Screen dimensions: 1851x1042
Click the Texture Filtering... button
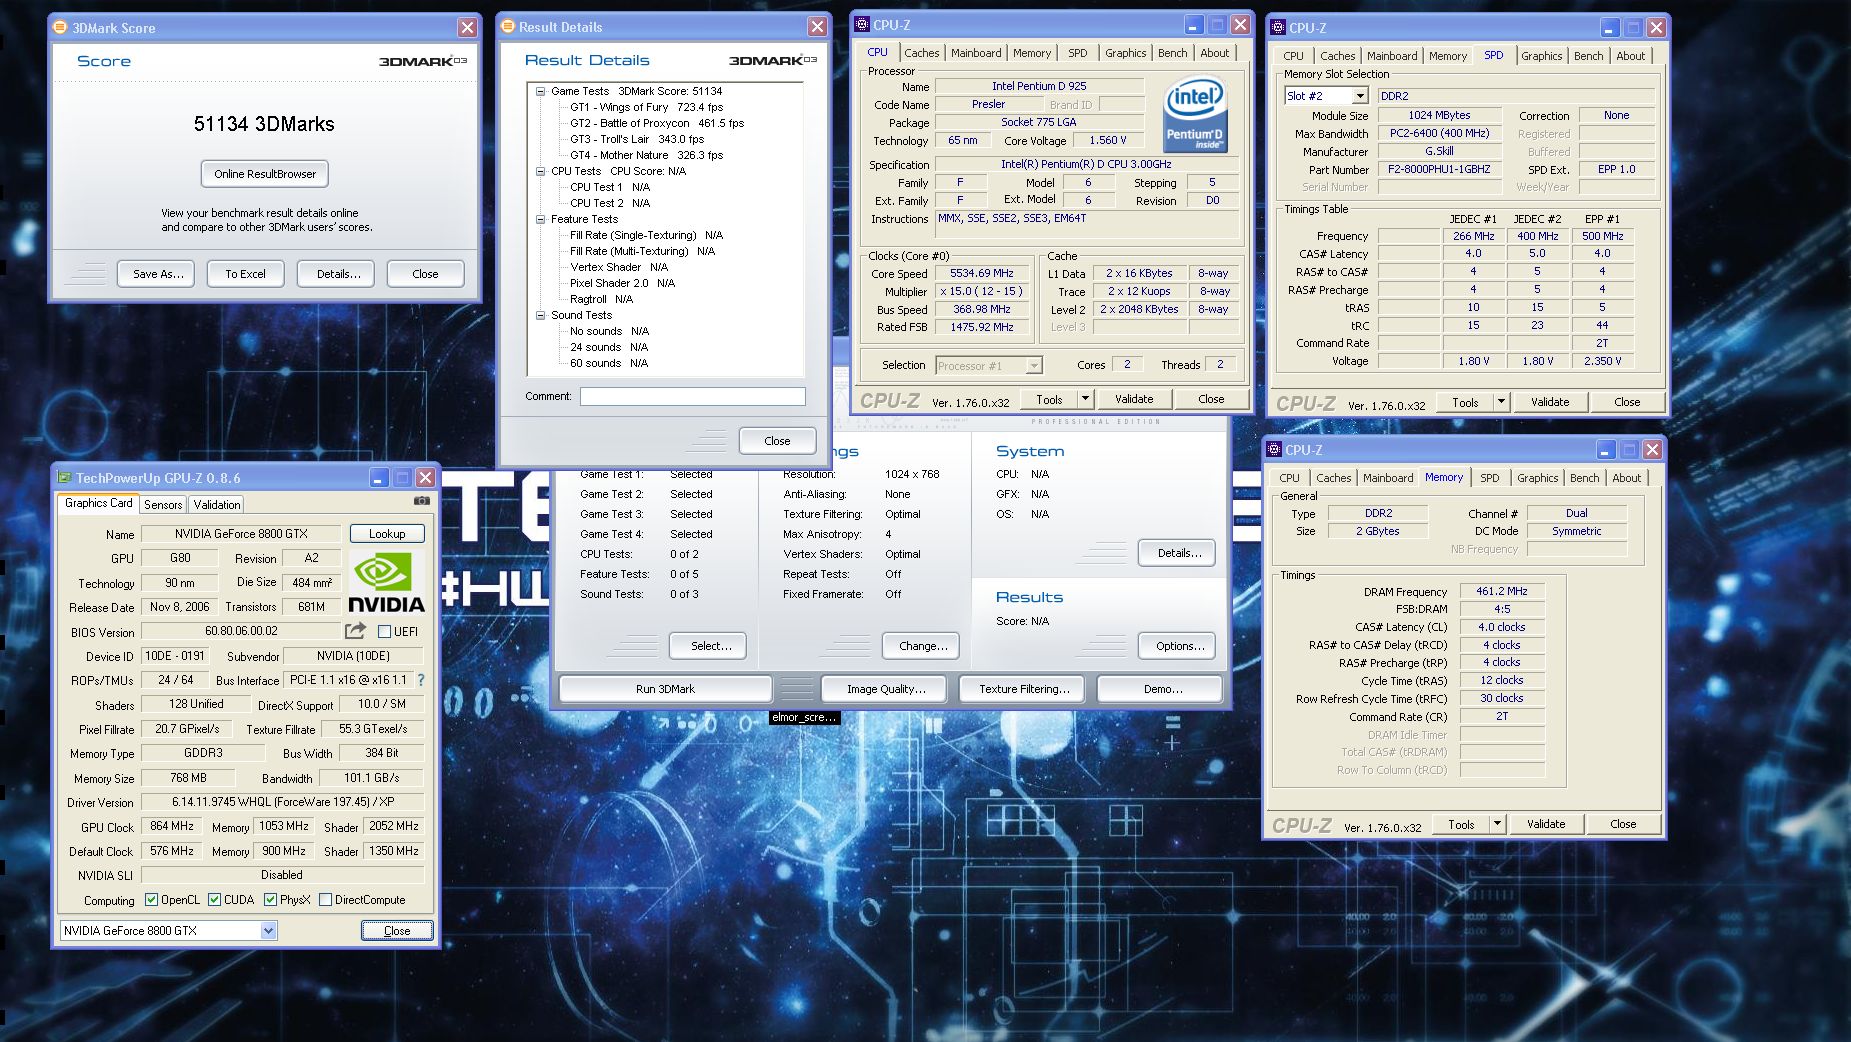point(1024,689)
